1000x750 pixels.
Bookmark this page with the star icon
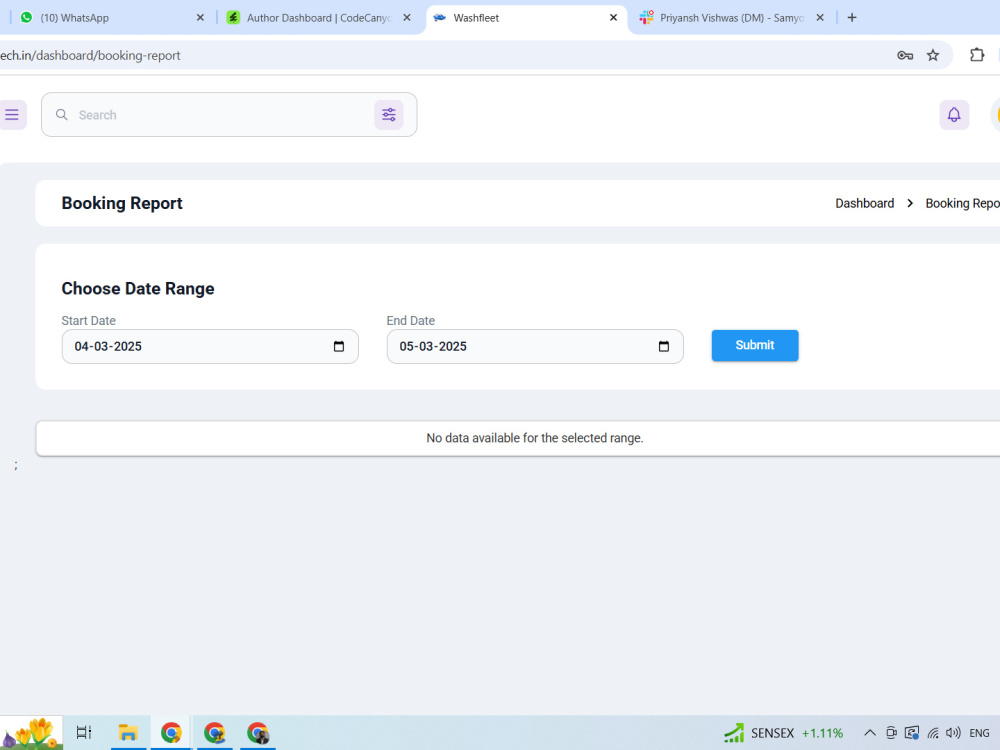[933, 55]
